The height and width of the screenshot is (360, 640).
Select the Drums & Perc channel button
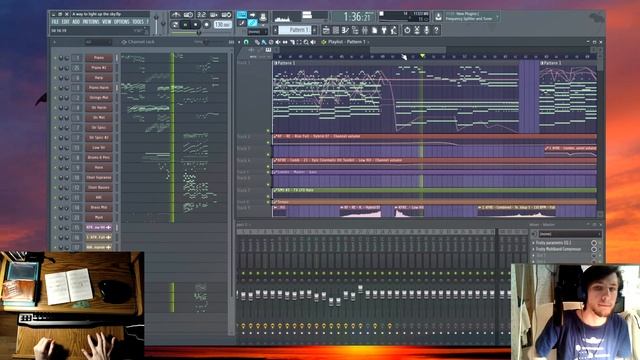coord(99,158)
